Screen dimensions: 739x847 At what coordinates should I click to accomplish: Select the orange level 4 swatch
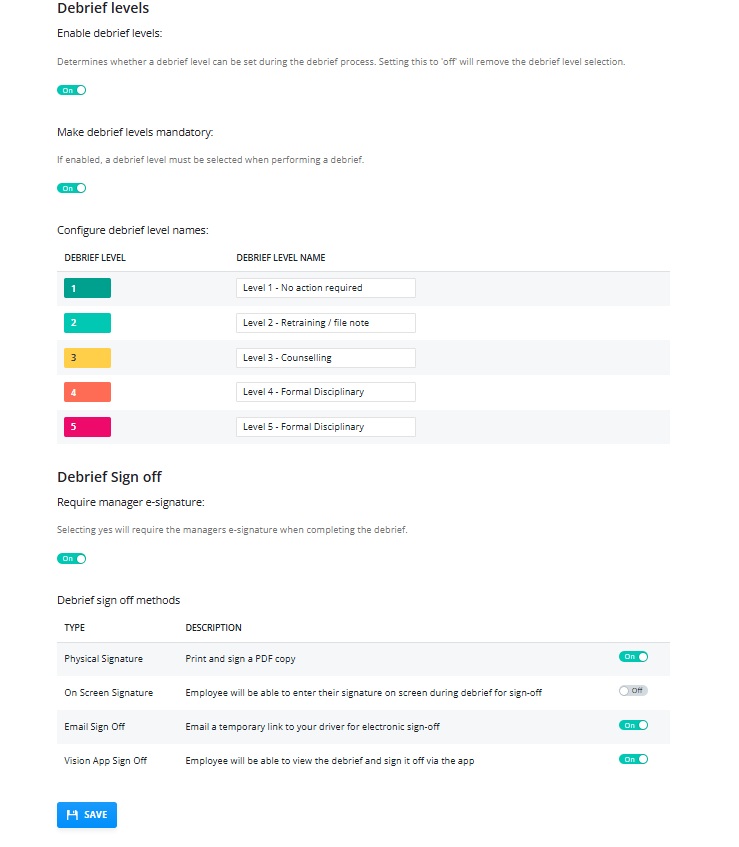[x=88, y=392]
